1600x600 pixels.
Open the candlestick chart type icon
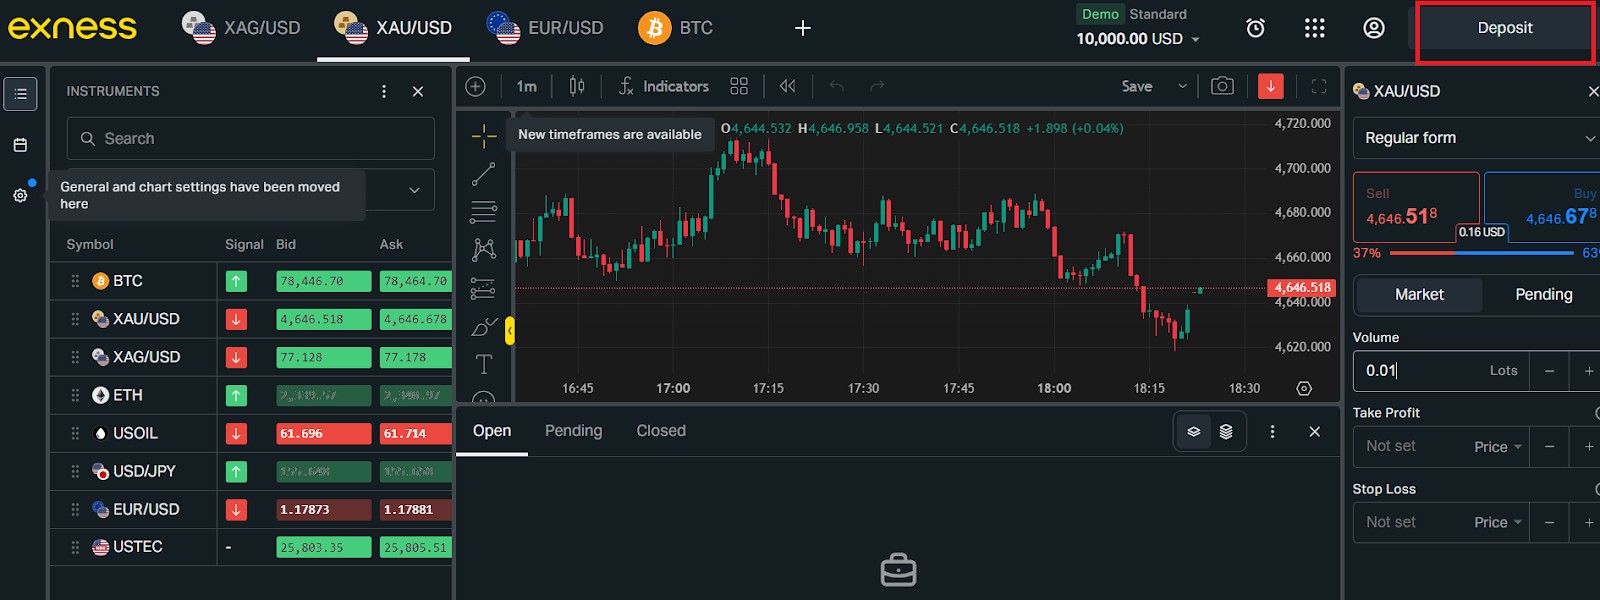coord(577,86)
